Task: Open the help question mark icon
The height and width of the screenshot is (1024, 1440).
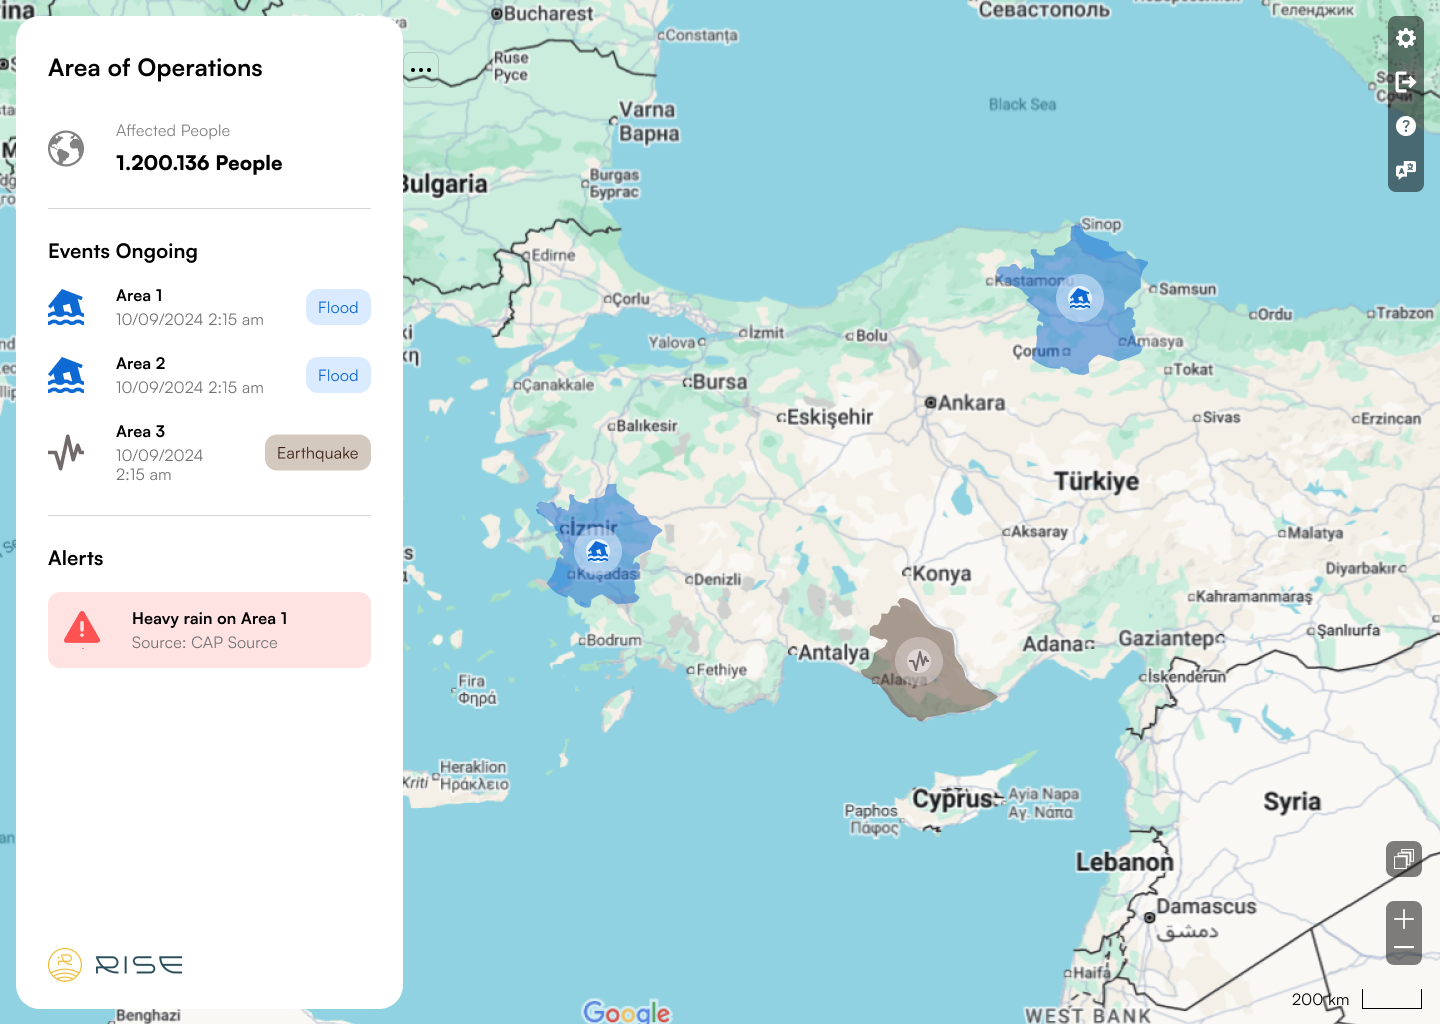Action: tap(1406, 126)
